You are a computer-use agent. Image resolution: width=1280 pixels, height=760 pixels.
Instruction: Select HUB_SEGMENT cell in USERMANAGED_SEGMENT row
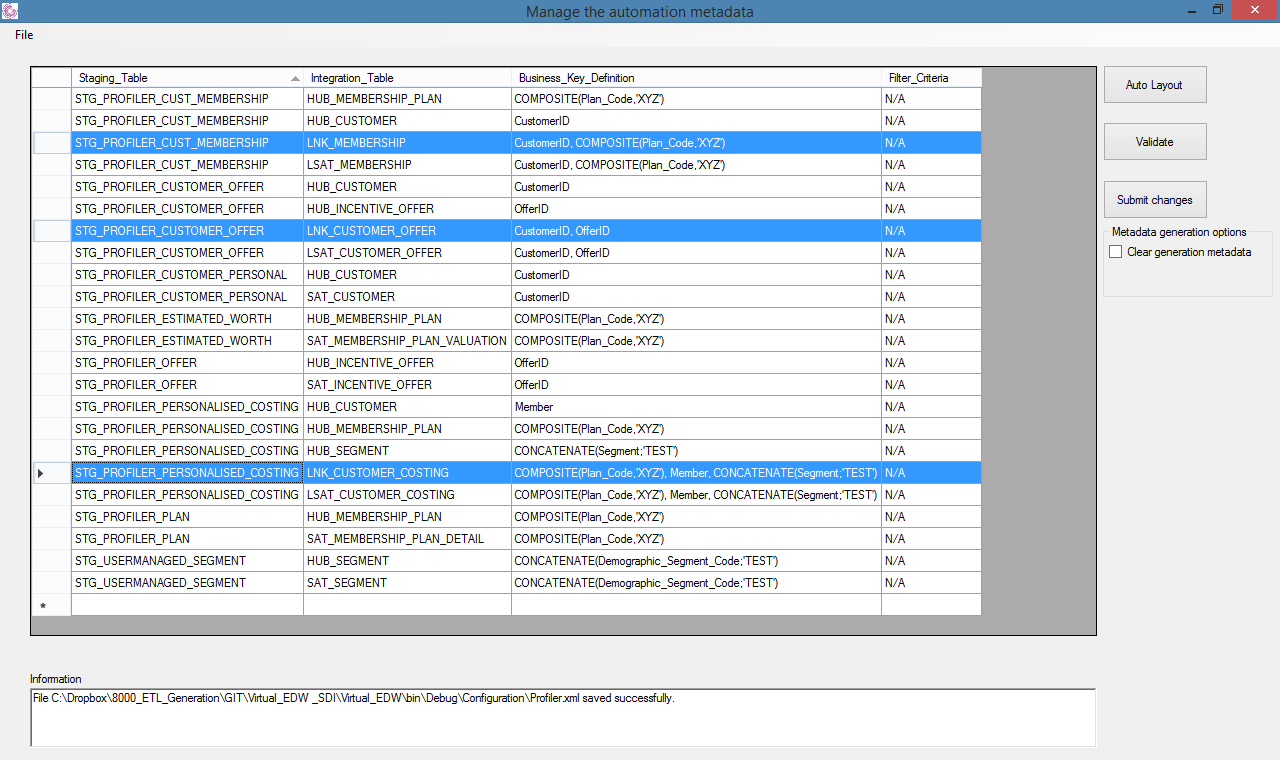(x=407, y=561)
